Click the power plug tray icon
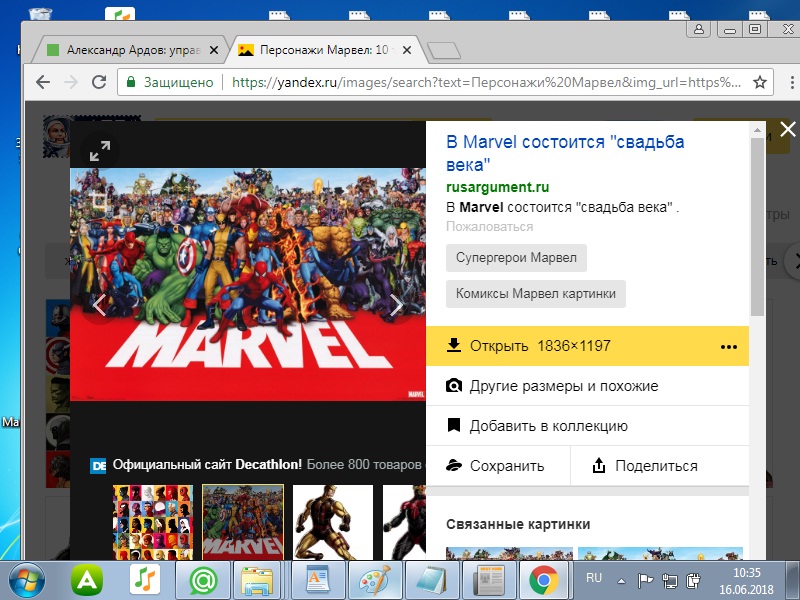Screen dimensions: 800x600 (x=693, y=581)
